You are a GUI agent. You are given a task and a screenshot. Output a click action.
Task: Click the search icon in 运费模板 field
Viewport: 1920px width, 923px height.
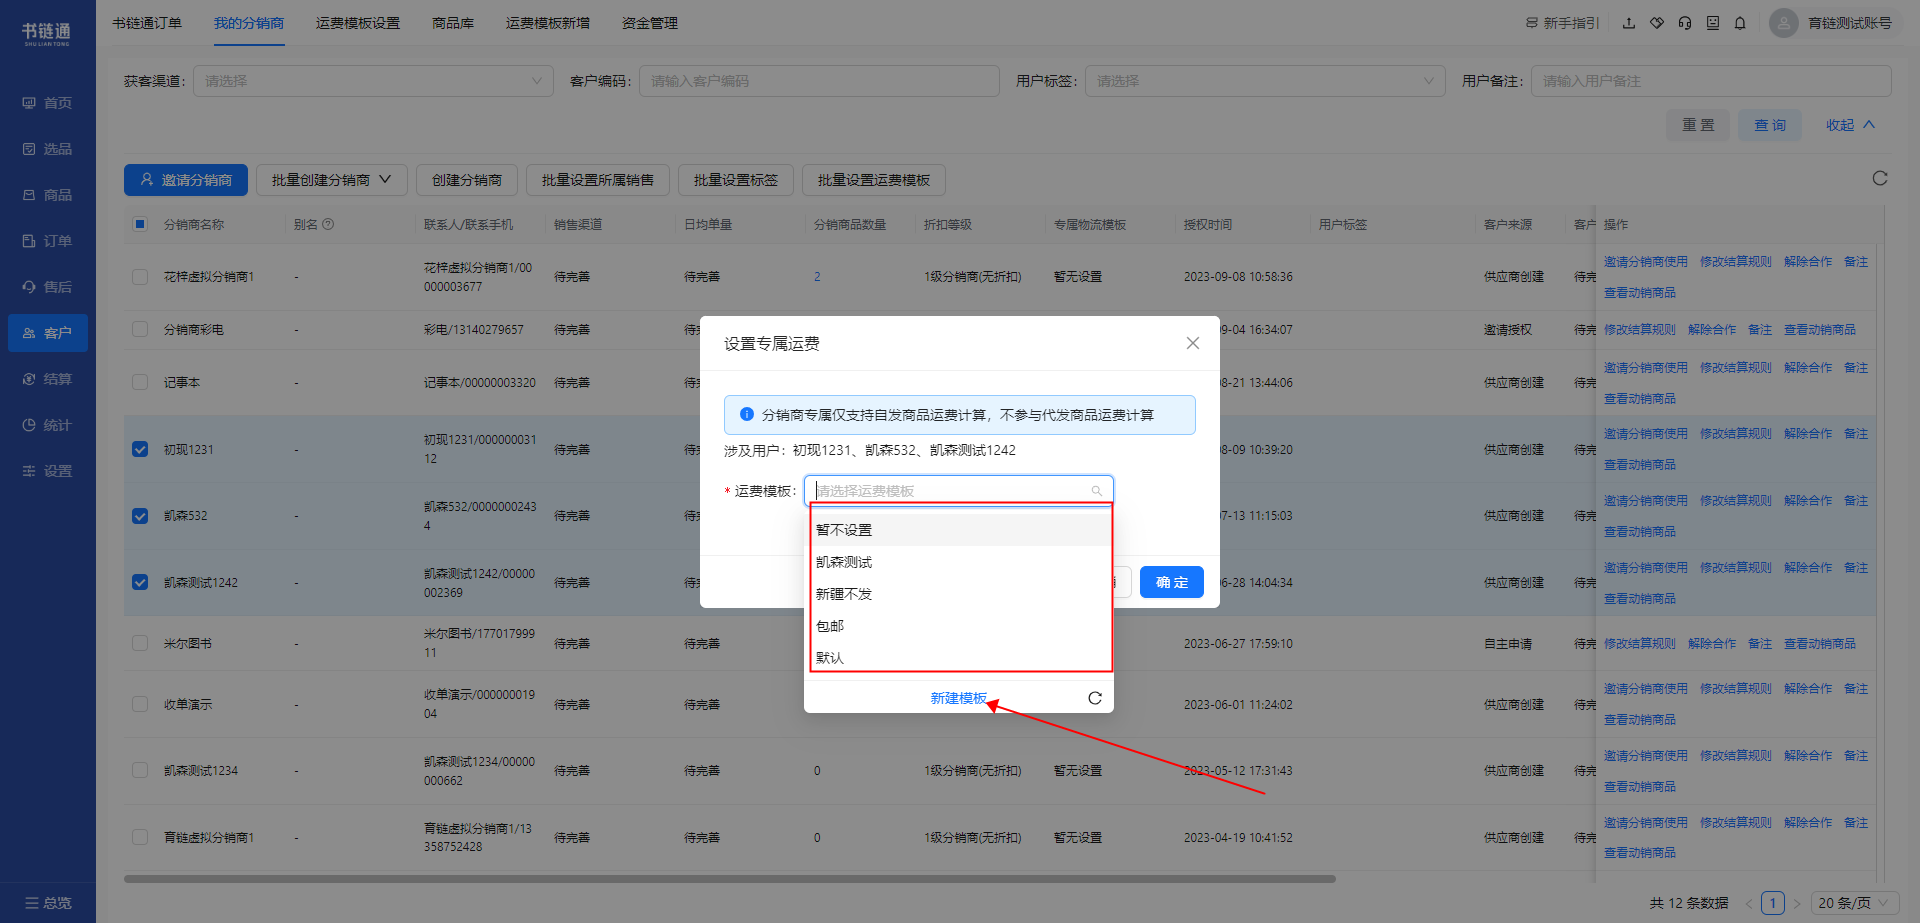1097,491
